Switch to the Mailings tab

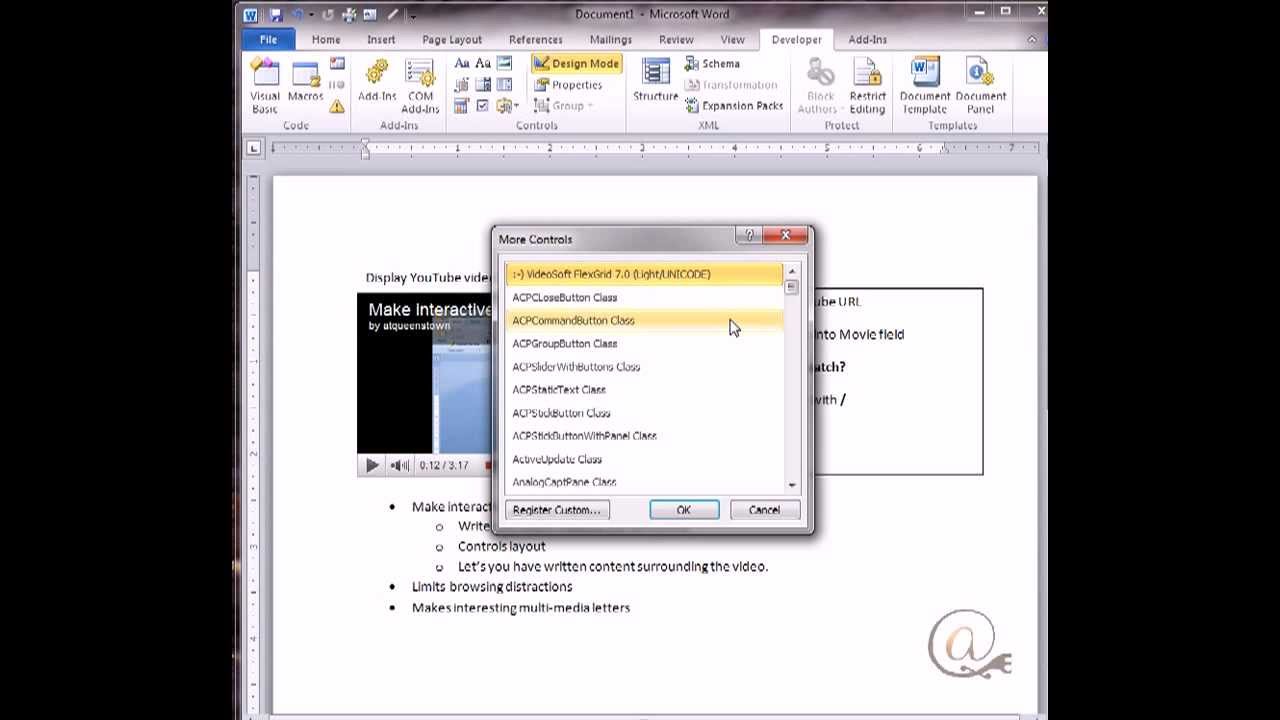pyautogui.click(x=611, y=40)
